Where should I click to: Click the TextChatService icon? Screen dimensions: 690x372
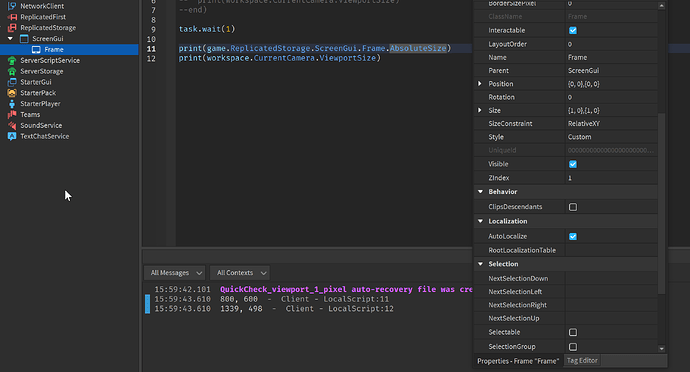point(12,136)
